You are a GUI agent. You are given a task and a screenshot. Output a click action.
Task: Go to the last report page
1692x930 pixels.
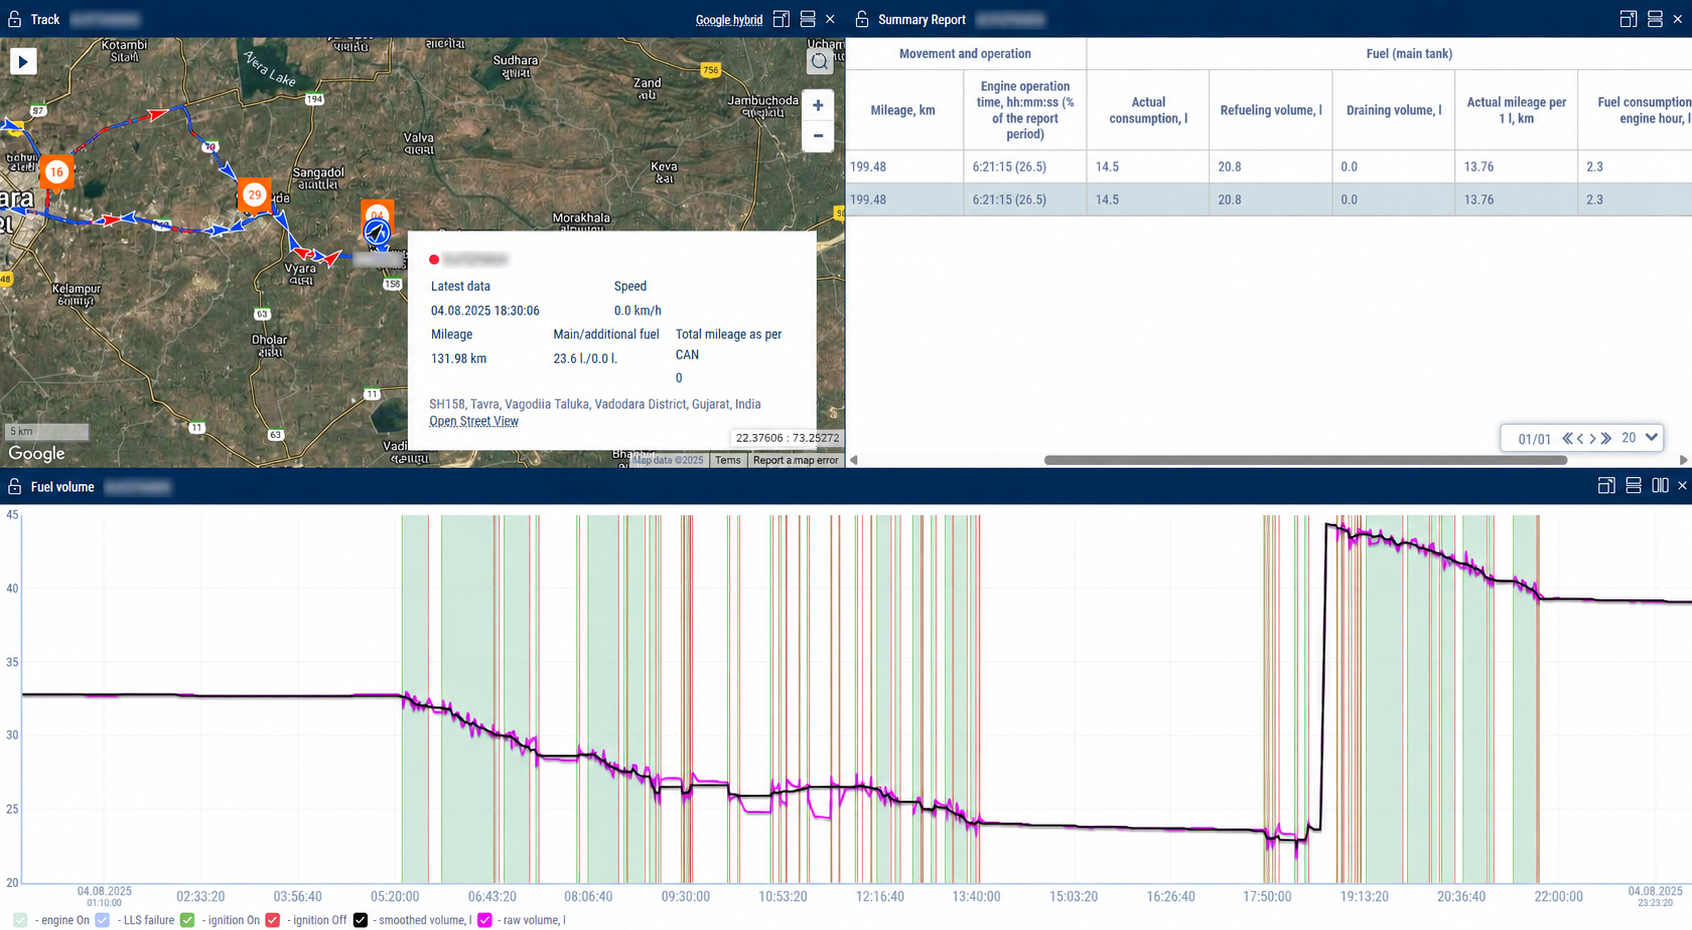pyautogui.click(x=1606, y=438)
